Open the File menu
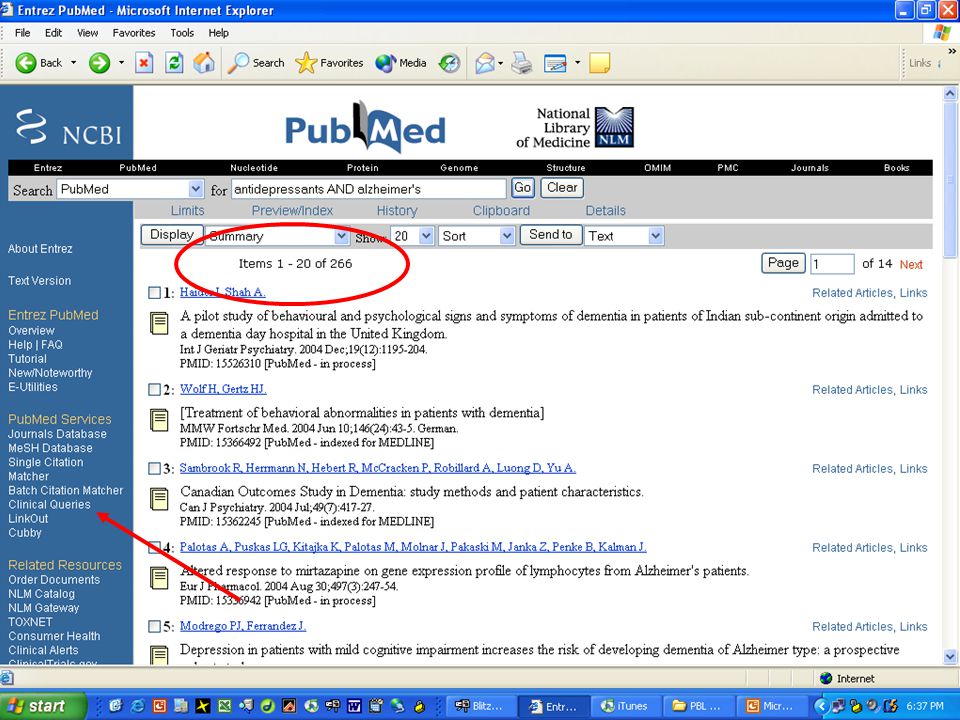The width and height of the screenshot is (960, 720). tap(22, 33)
